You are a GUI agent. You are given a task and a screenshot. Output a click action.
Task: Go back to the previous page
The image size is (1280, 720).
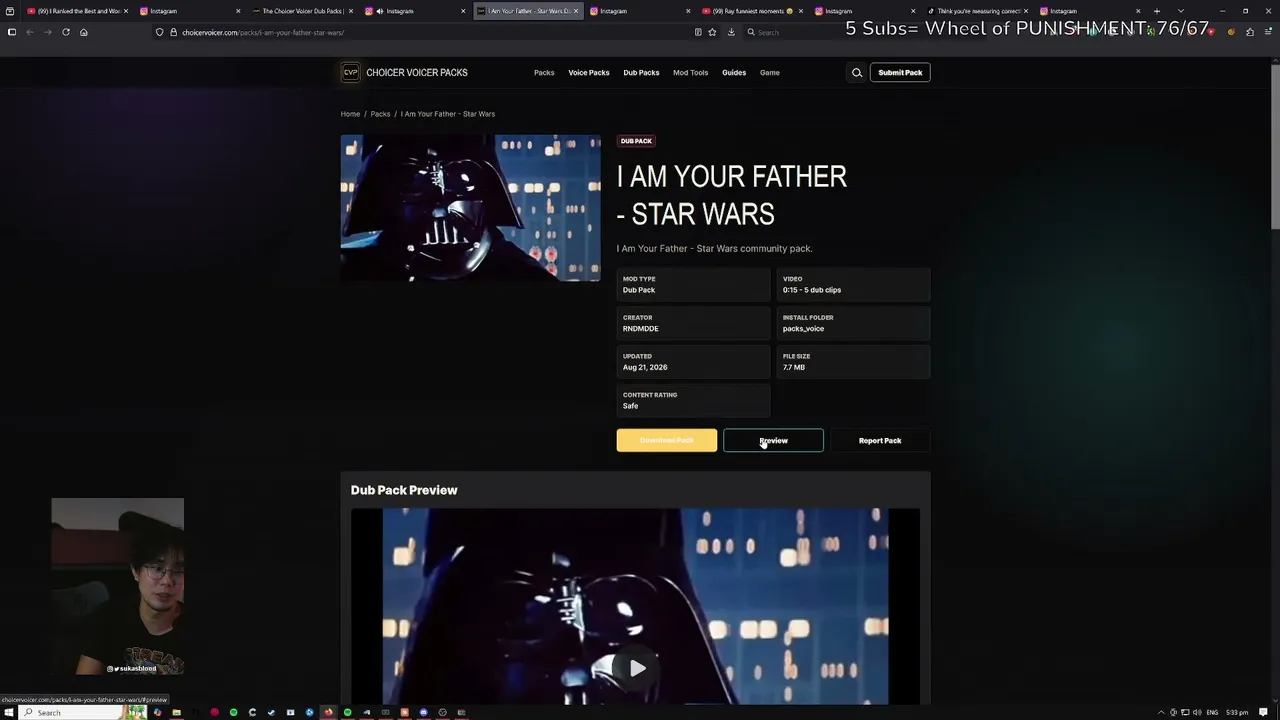[x=30, y=32]
